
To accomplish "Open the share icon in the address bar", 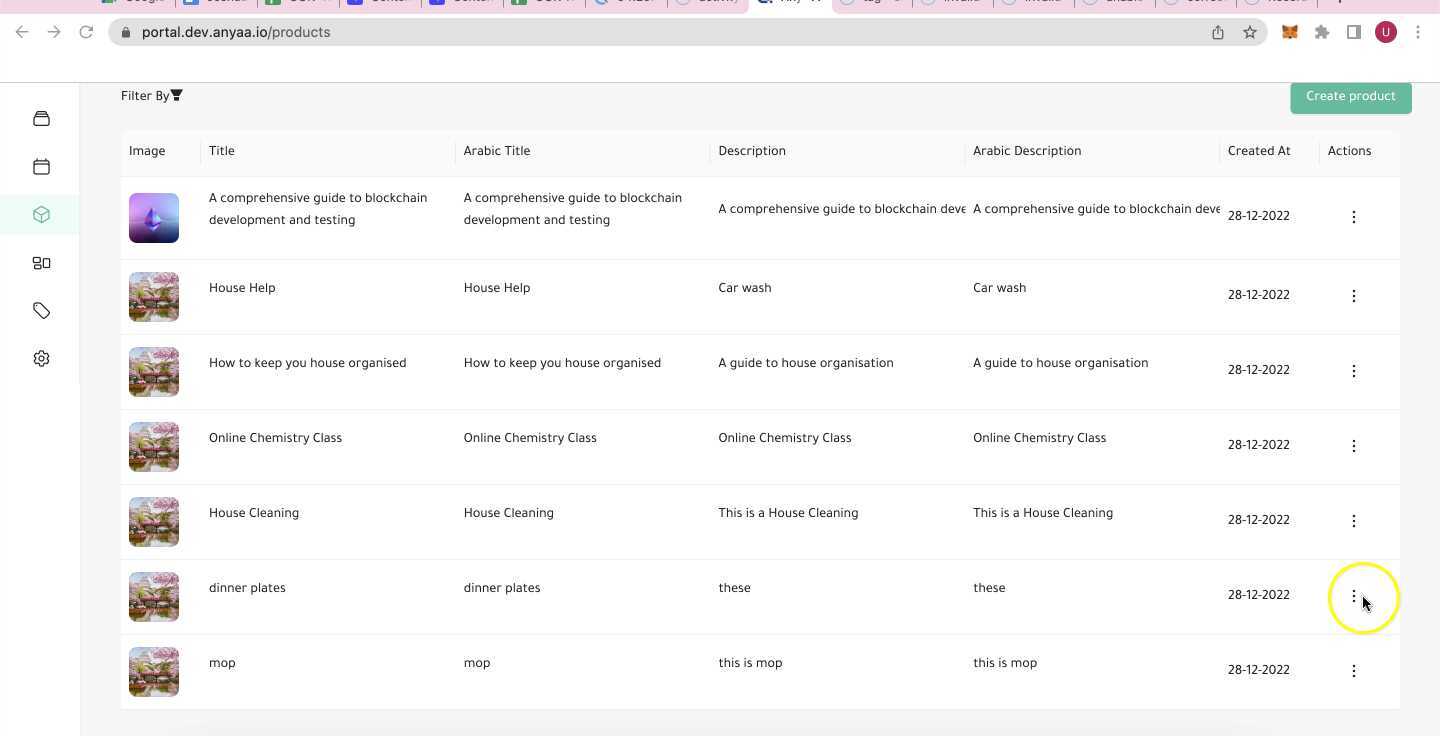I will 1217,31.
